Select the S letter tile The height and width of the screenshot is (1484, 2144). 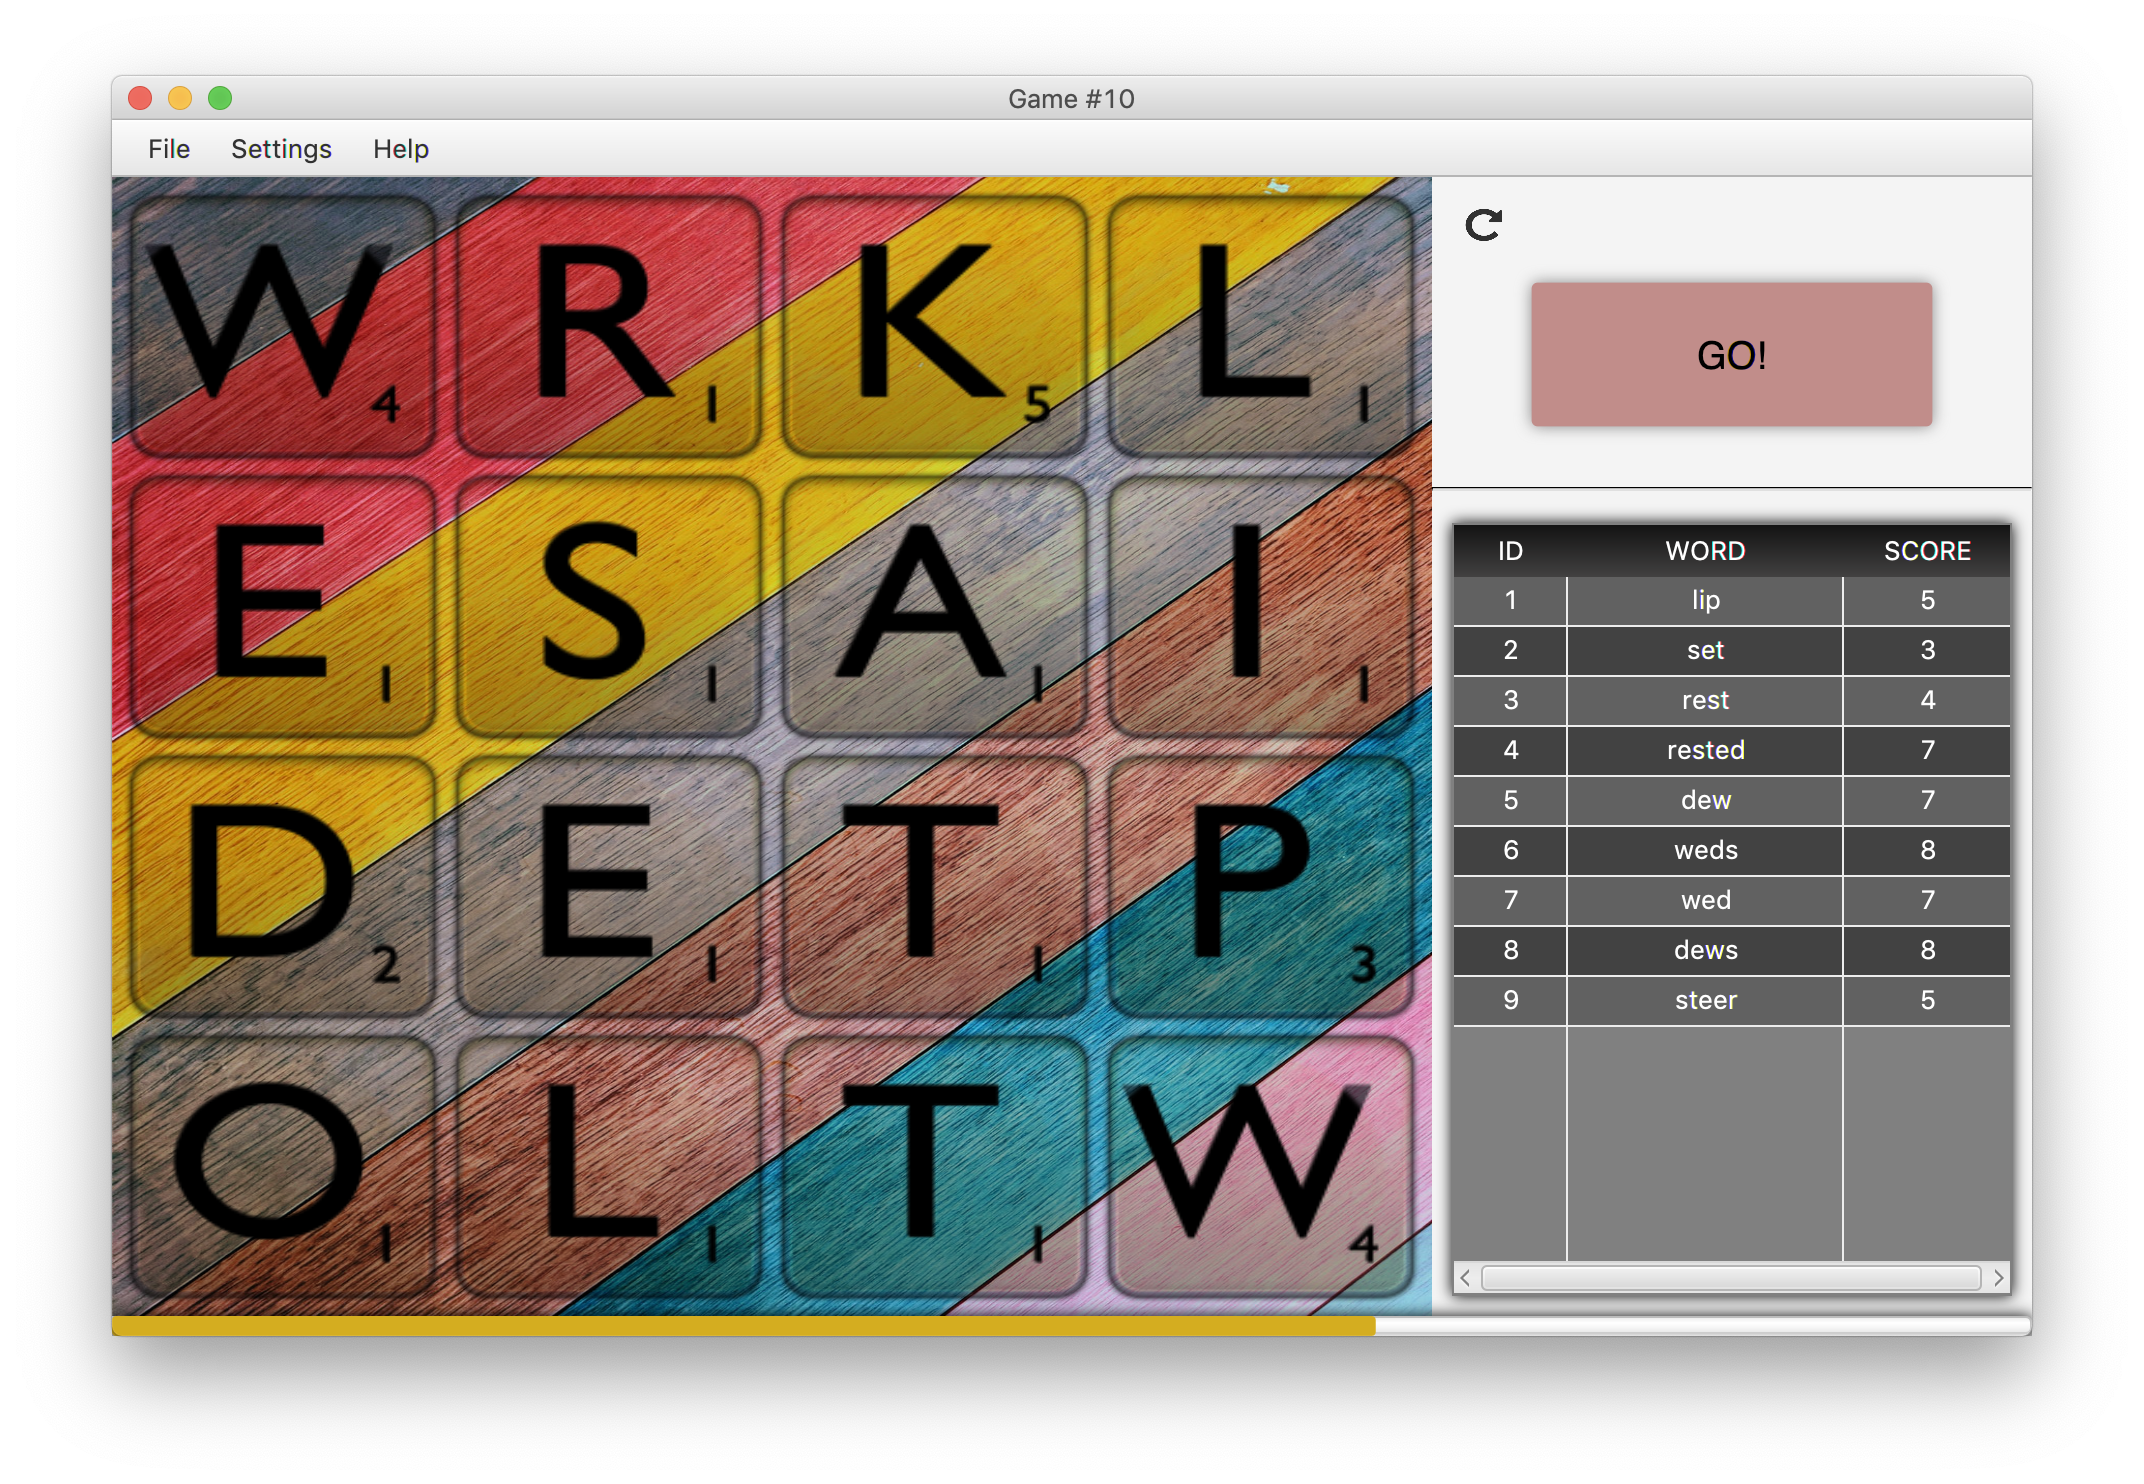(x=608, y=606)
